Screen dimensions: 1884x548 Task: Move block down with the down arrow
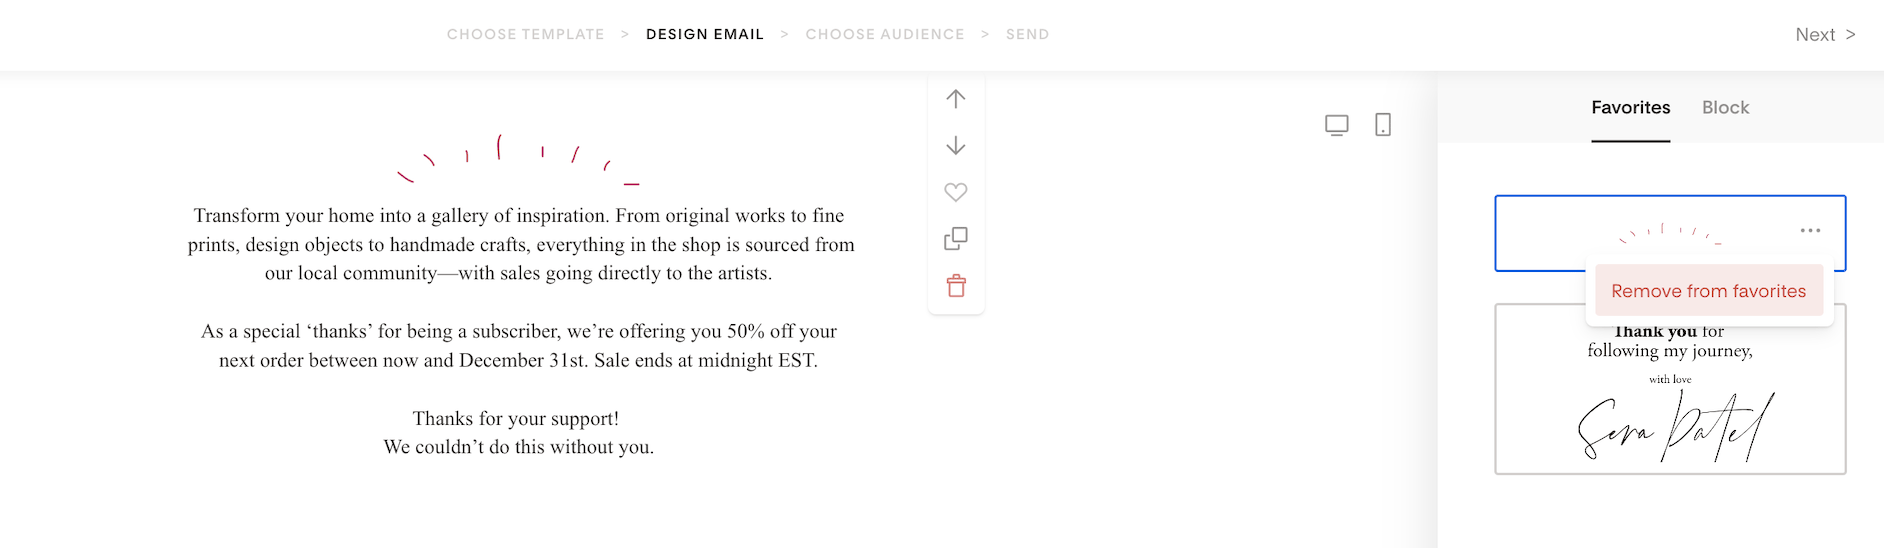coord(956,146)
